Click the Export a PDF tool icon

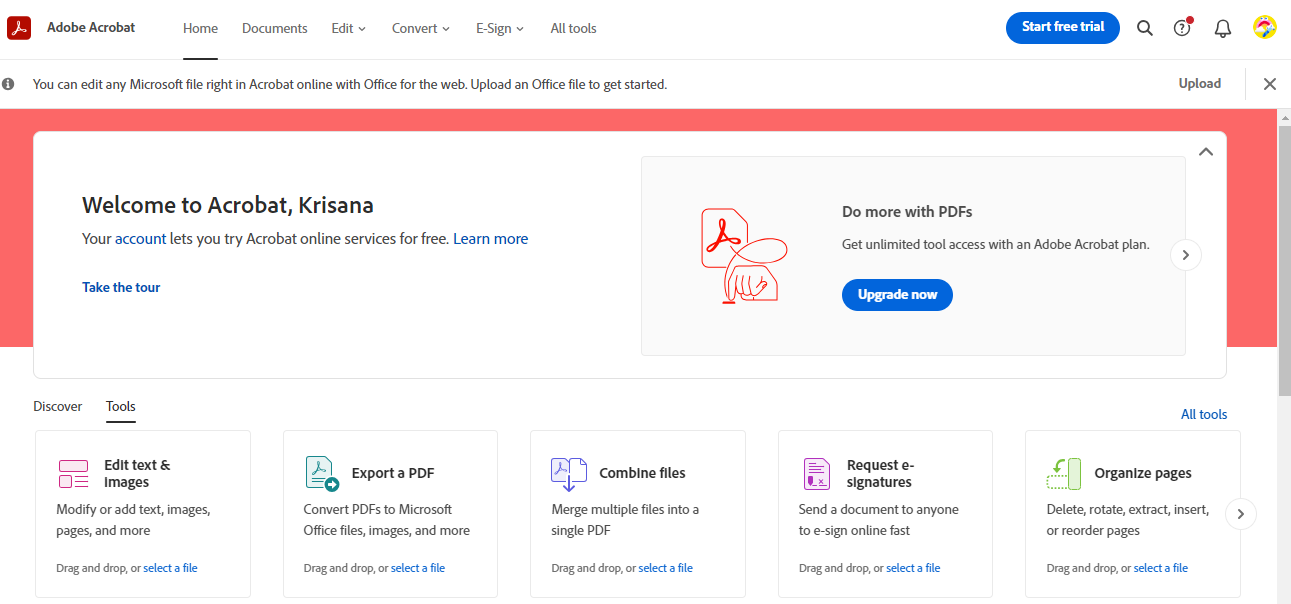point(321,474)
